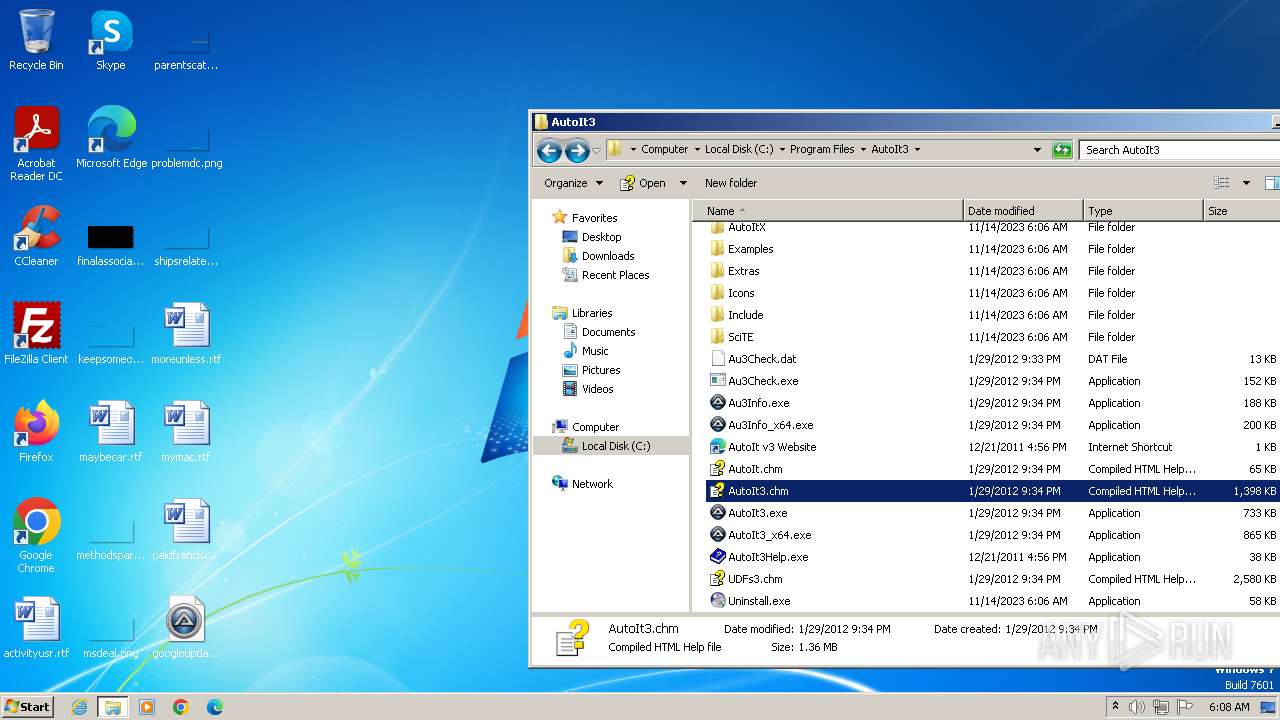Expand the Local Disk (C:) breadcrumb arrow
Screen dimensions: 1280x720
(x=782, y=150)
